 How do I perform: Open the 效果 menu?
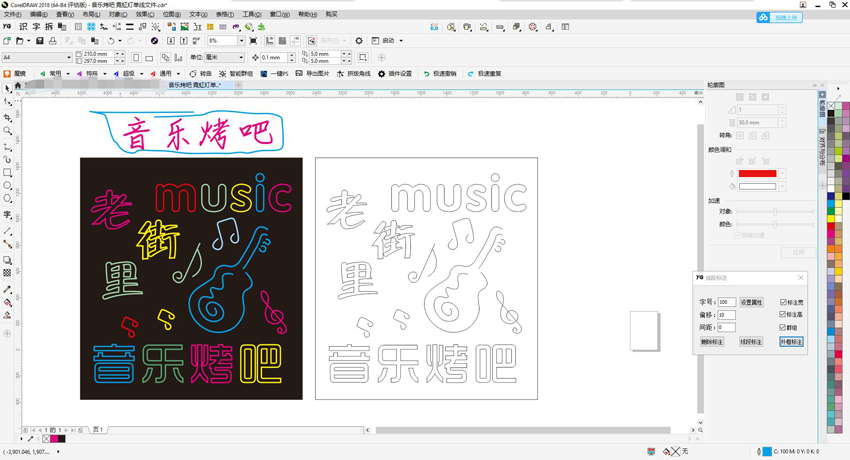click(x=144, y=15)
